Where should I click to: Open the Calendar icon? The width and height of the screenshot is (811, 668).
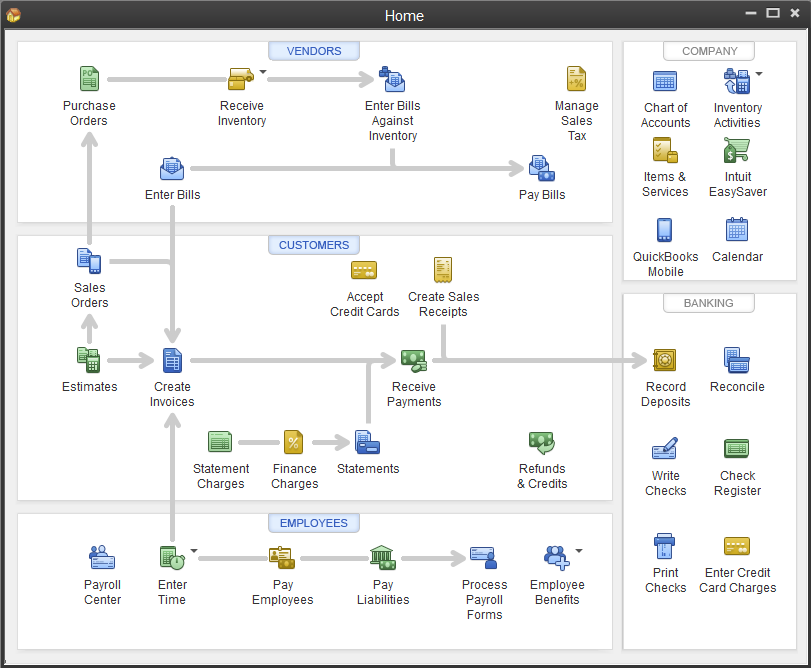(737, 230)
